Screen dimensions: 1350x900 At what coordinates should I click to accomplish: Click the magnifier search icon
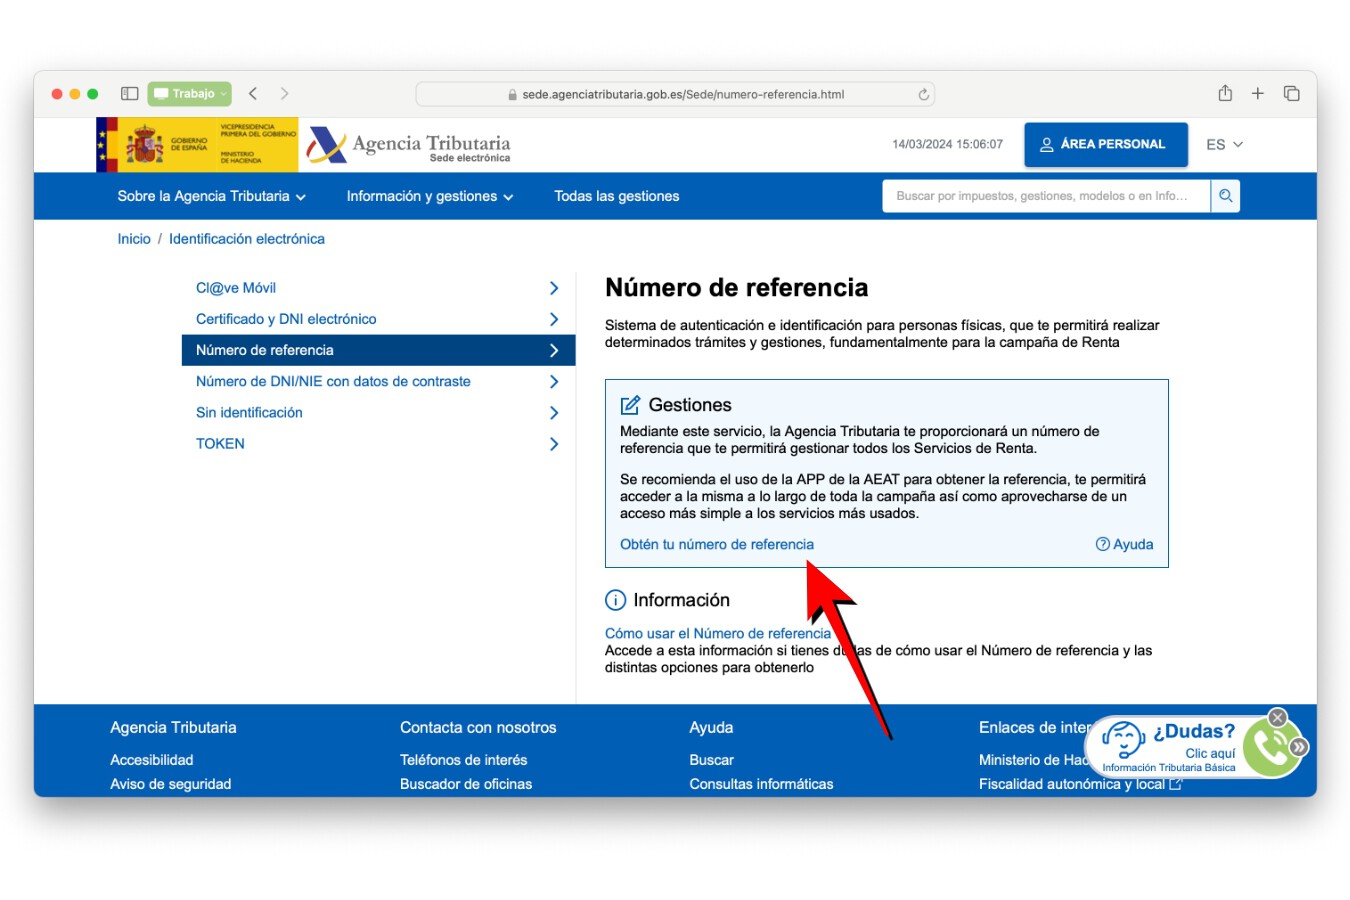click(x=1225, y=197)
